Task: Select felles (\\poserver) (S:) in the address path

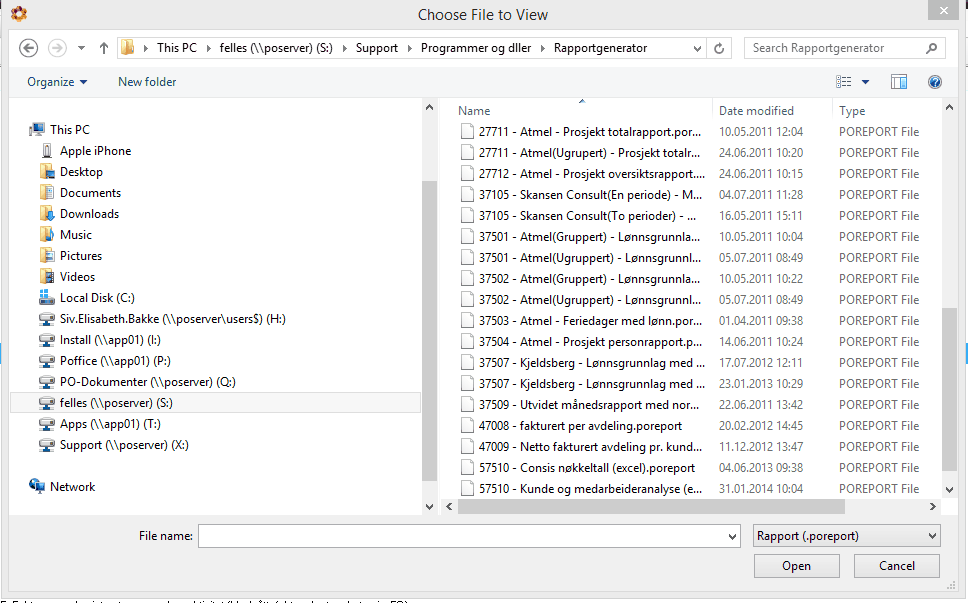Action: 276,48
